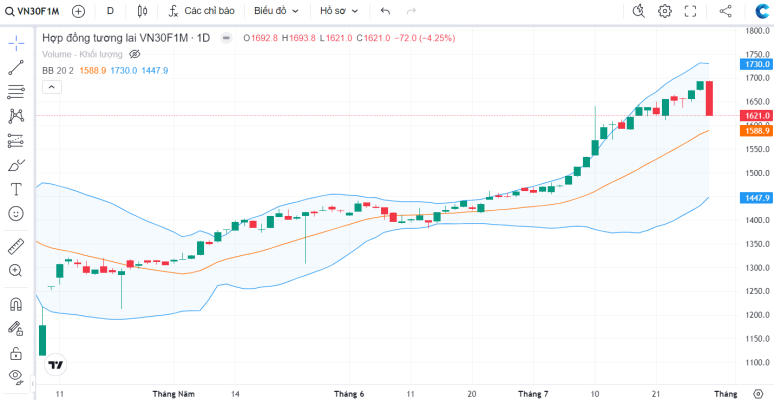
Task: Open quick search lightning icon
Action: [639, 11]
